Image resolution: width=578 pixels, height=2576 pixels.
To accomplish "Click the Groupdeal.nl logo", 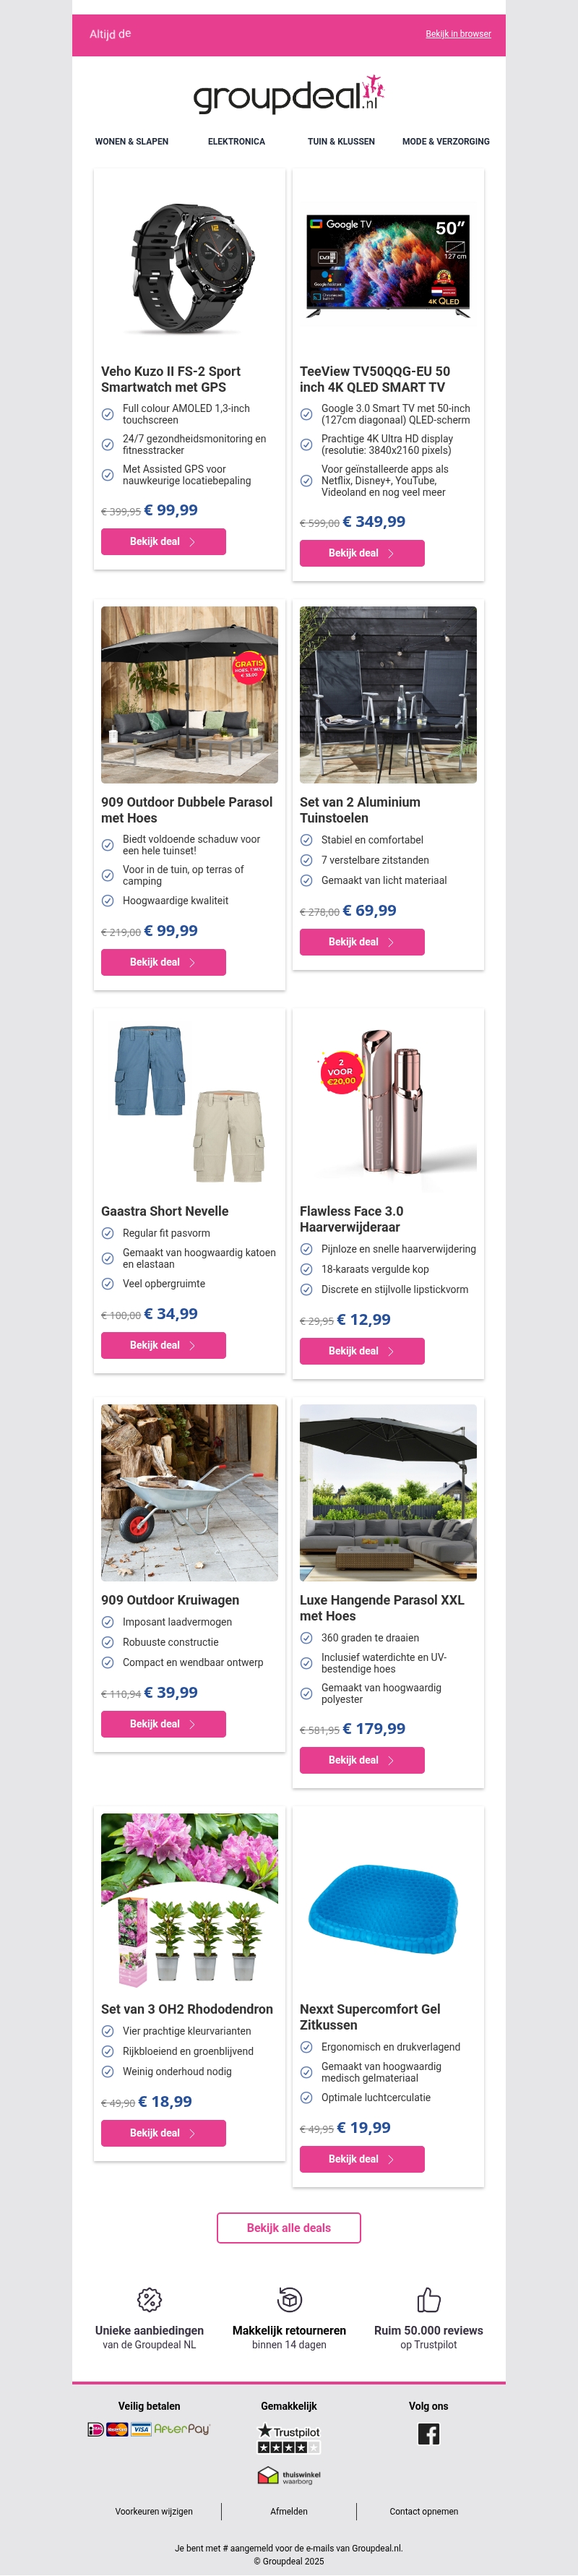I will click(x=289, y=94).
